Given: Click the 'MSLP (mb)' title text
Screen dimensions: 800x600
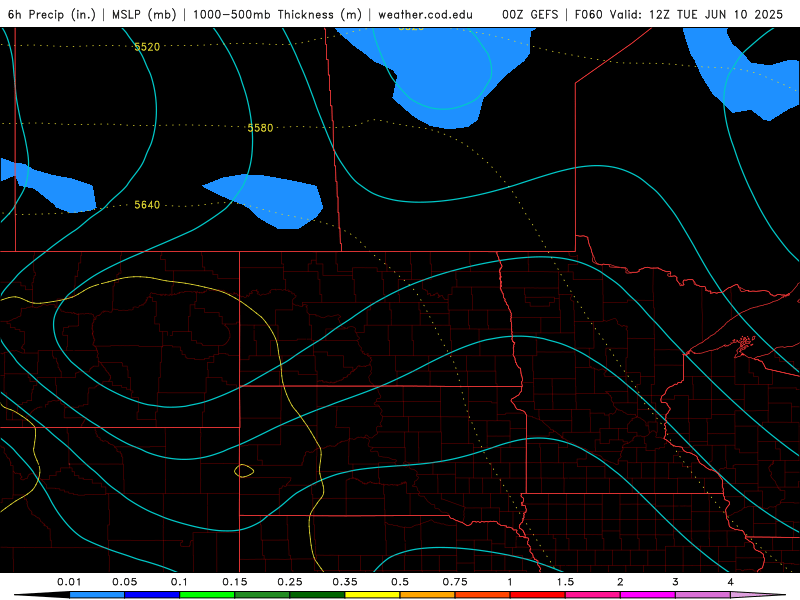Looking at the screenshot, I should click(x=144, y=14).
